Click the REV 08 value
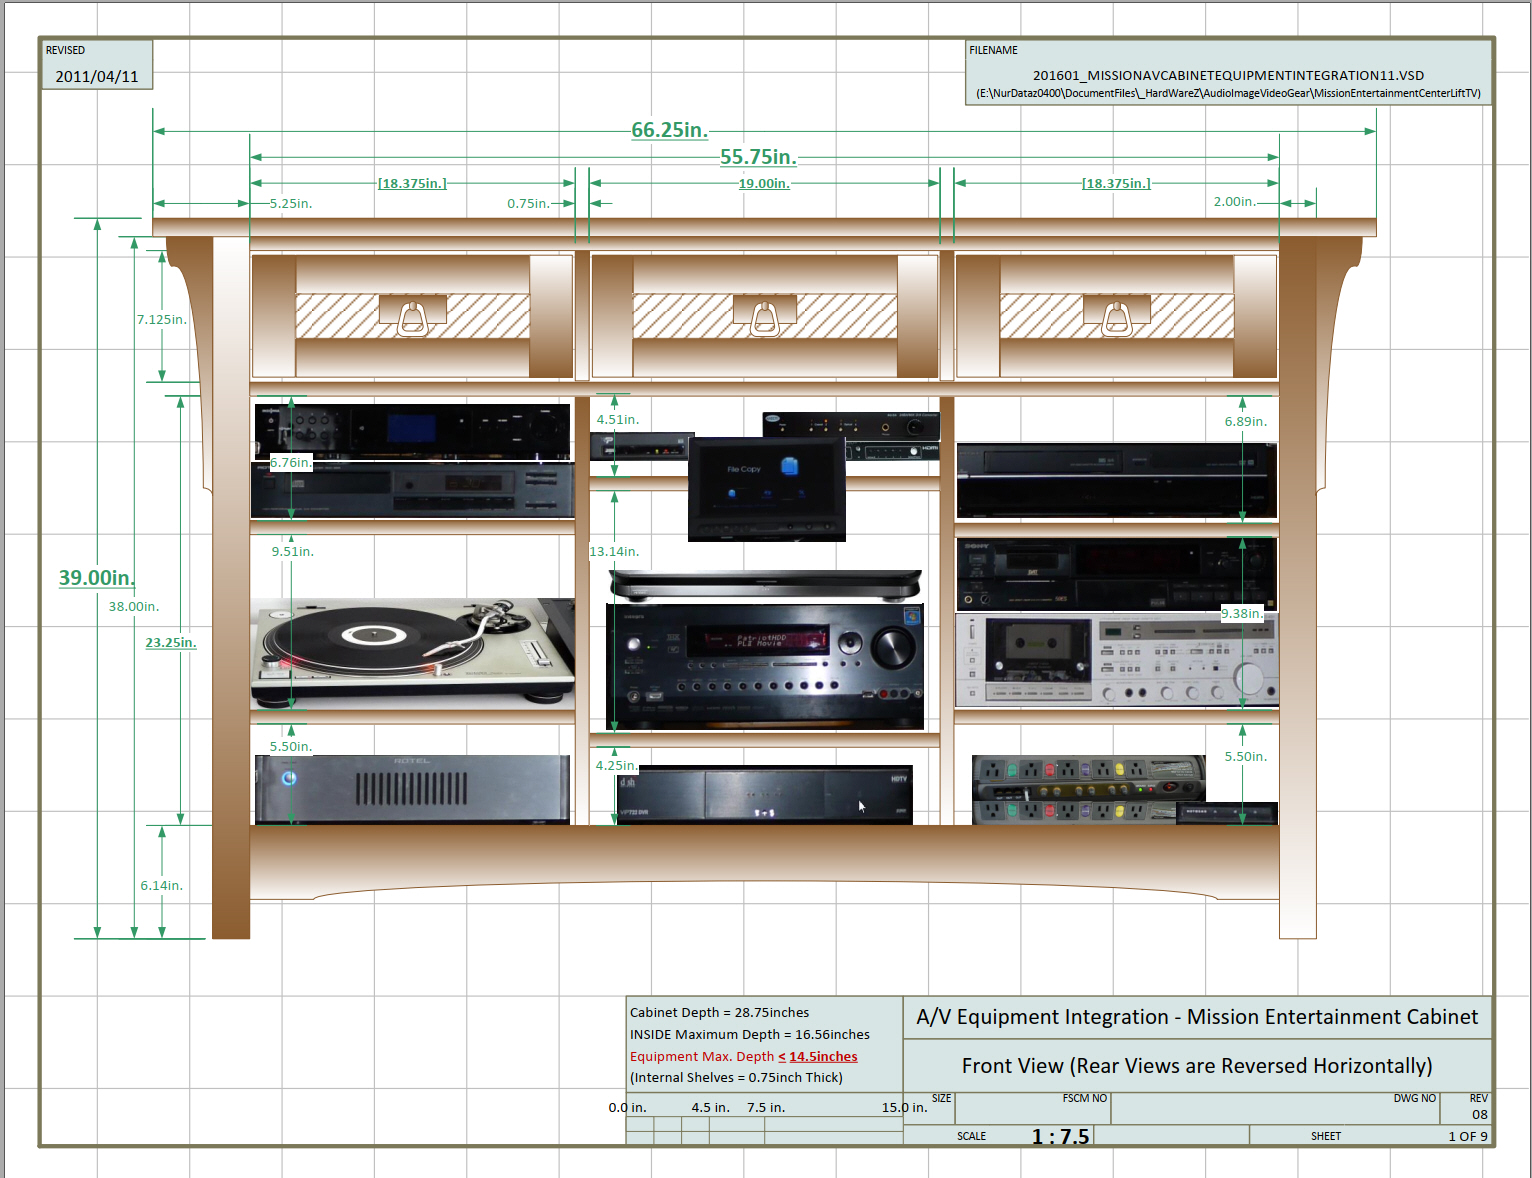Viewport: 1532px width, 1178px height. click(1480, 1114)
